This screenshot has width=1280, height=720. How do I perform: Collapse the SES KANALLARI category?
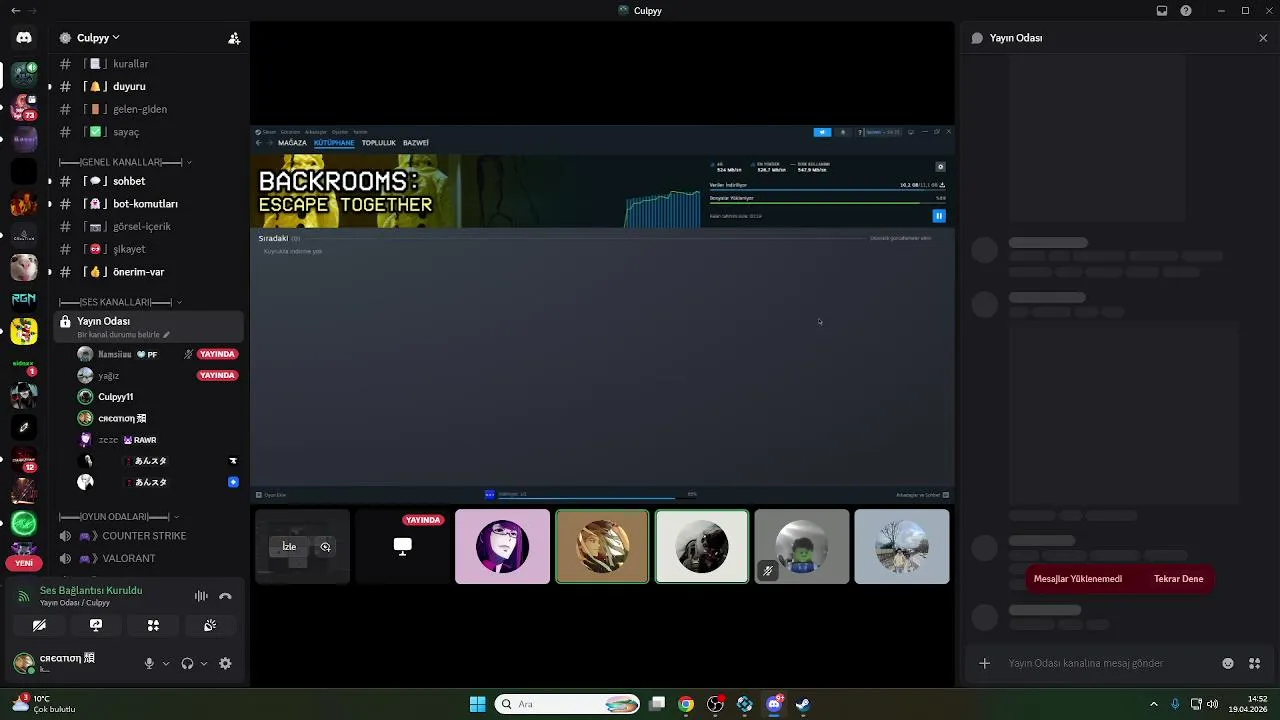tap(120, 302)
